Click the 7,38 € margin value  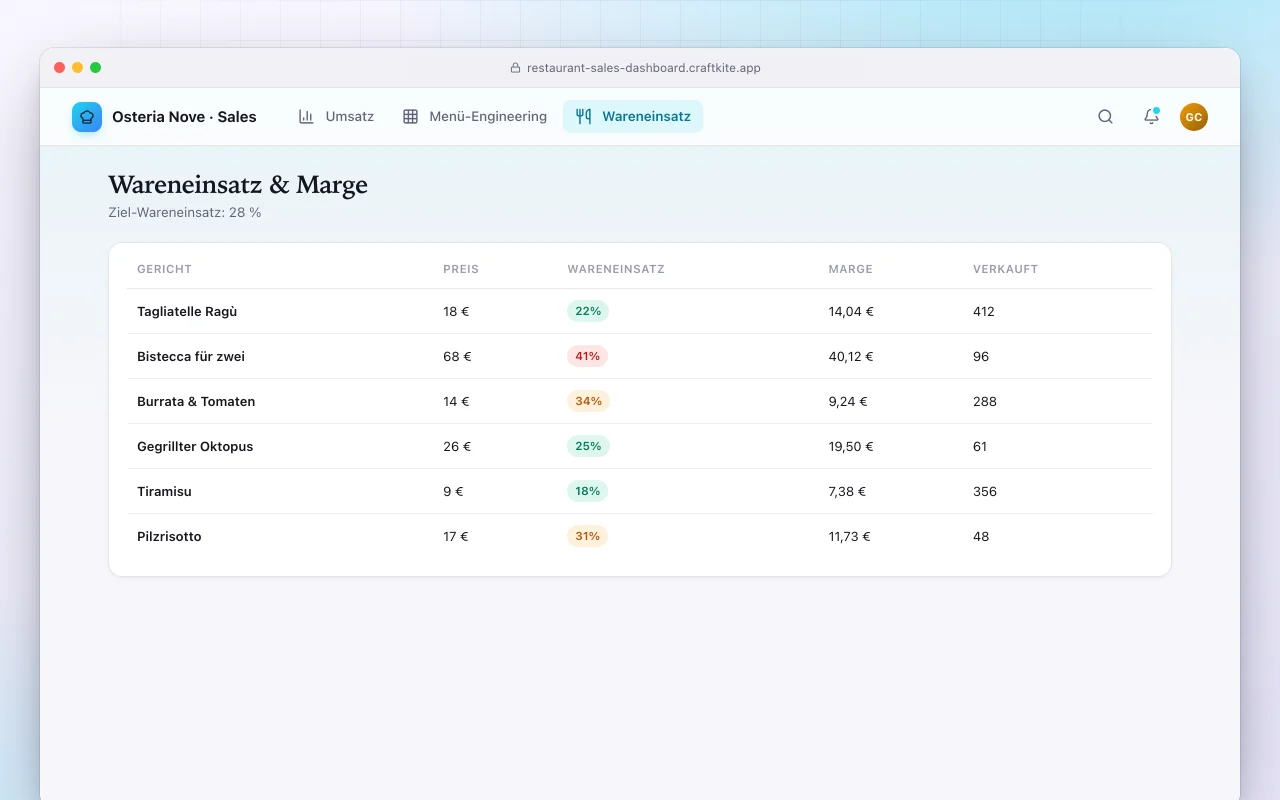pos(847,491)
